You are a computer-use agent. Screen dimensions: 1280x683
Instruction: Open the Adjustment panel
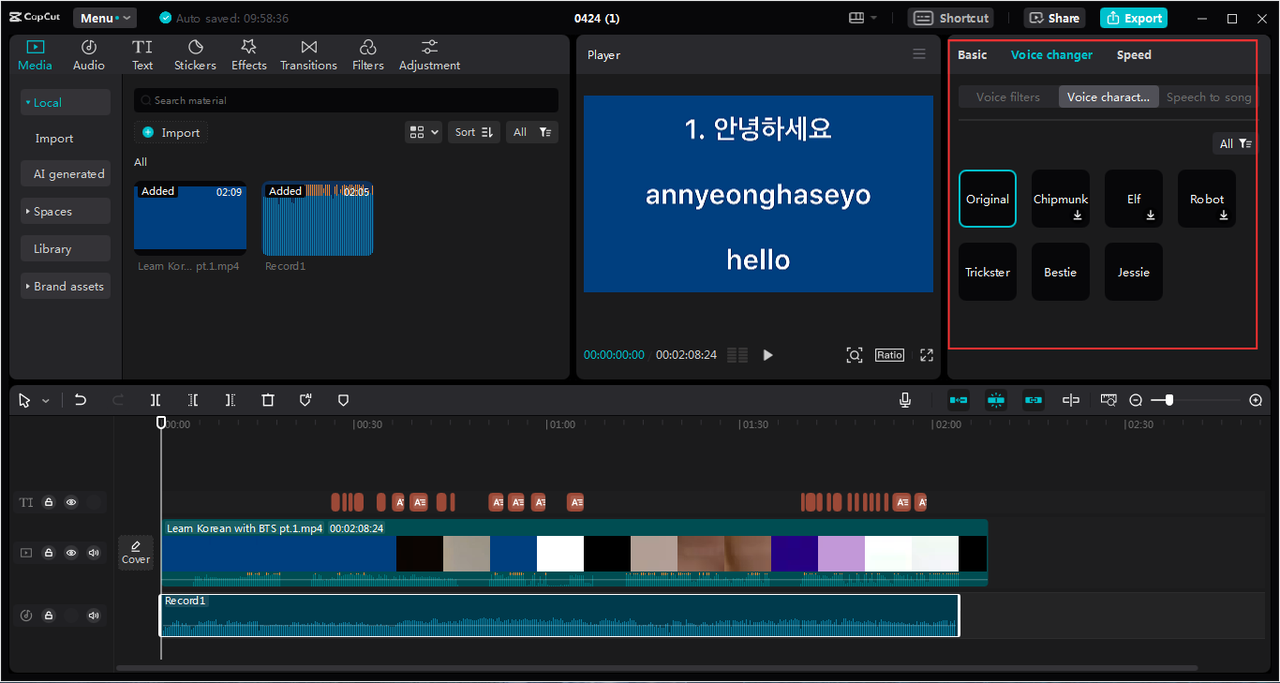[430, 55]
